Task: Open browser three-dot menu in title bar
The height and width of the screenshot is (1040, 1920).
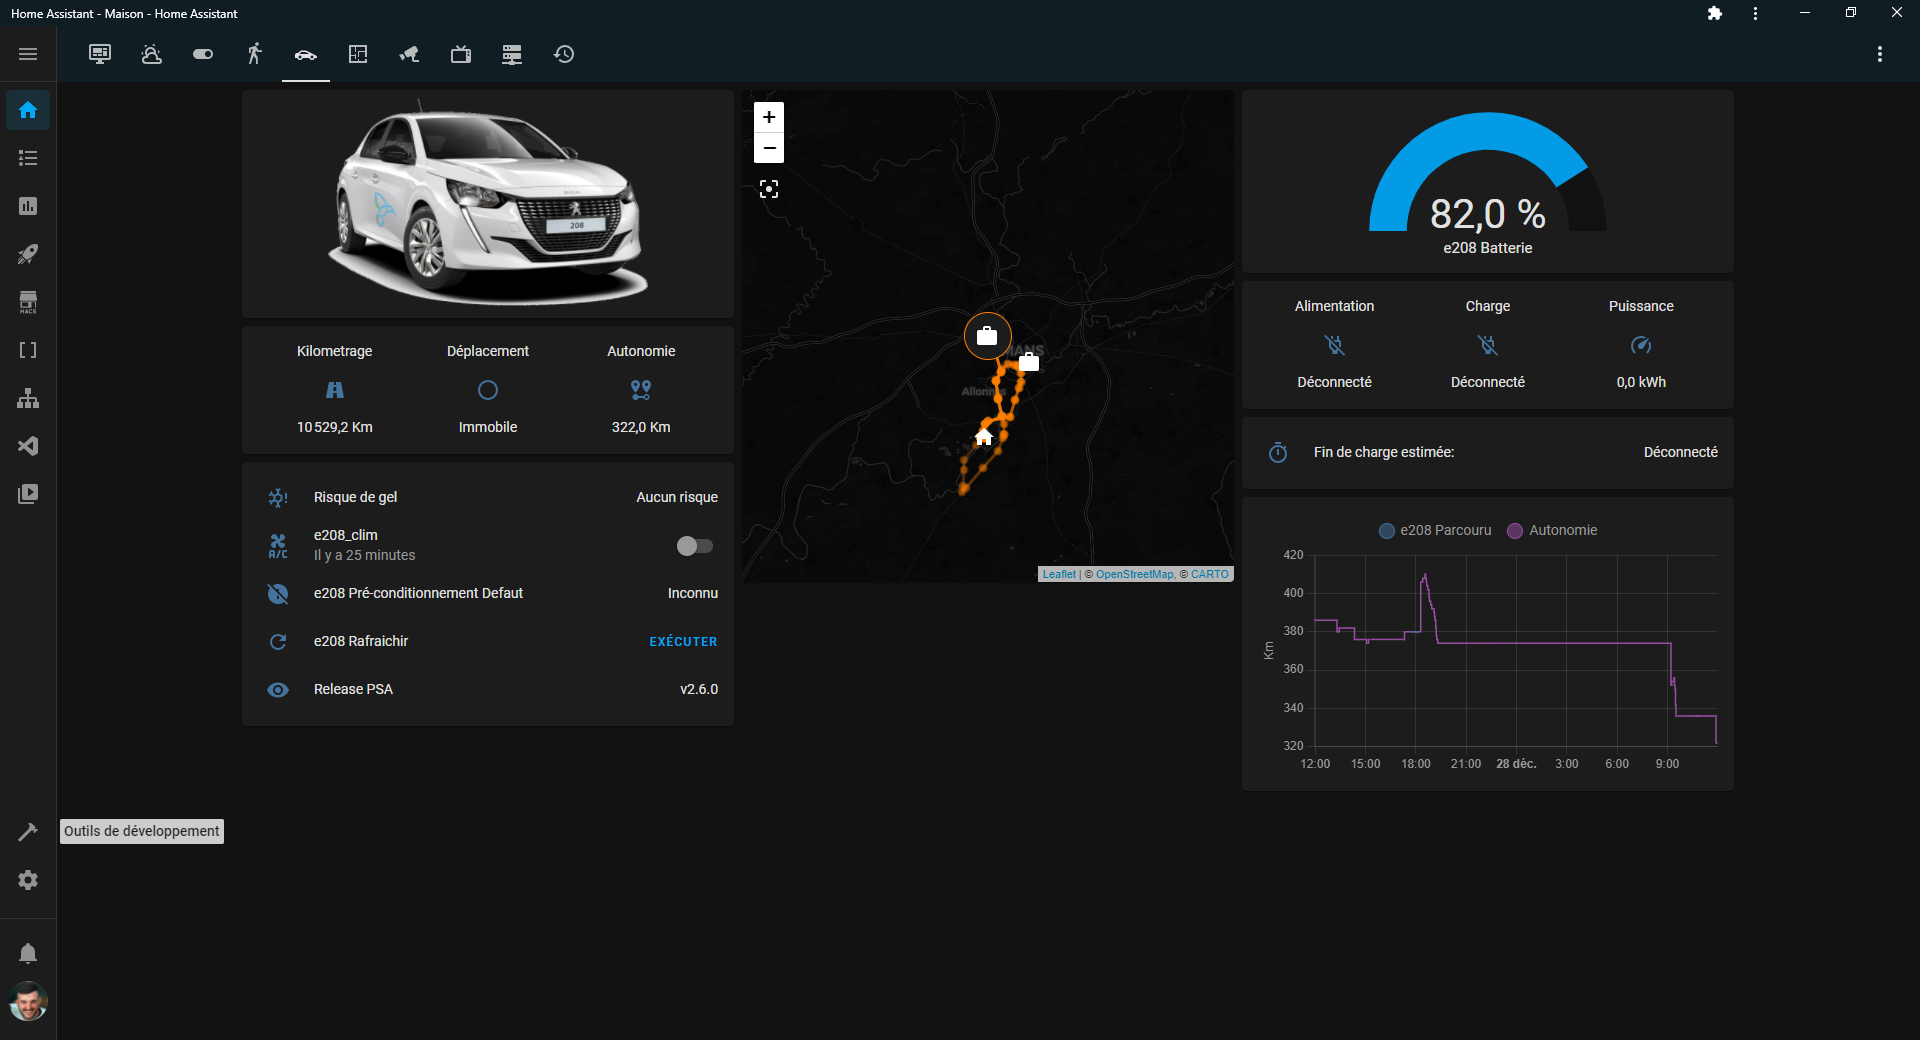Action: [1755, 13]
